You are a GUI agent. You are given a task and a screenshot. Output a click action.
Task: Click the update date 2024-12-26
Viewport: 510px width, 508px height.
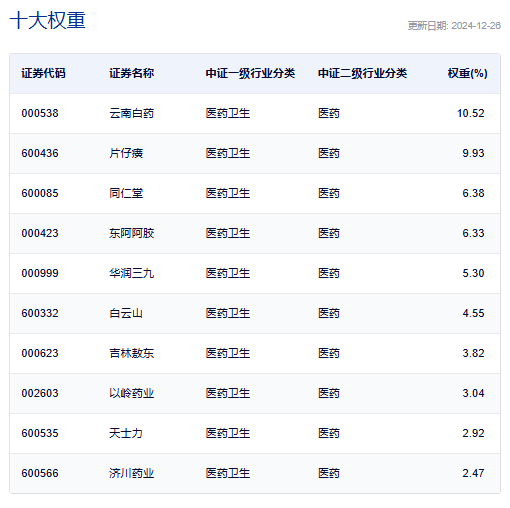pyautogui.click(x=476, y=26)
